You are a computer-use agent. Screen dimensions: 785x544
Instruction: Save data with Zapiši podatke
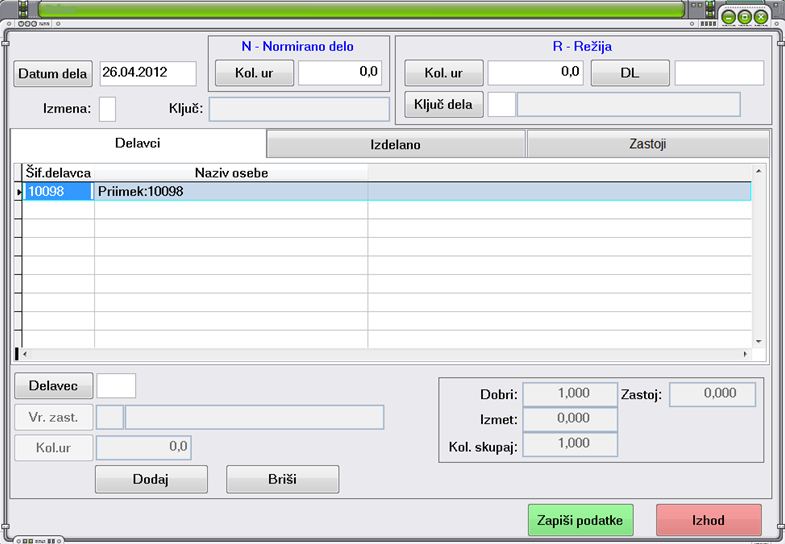click(x=580, y=520)
